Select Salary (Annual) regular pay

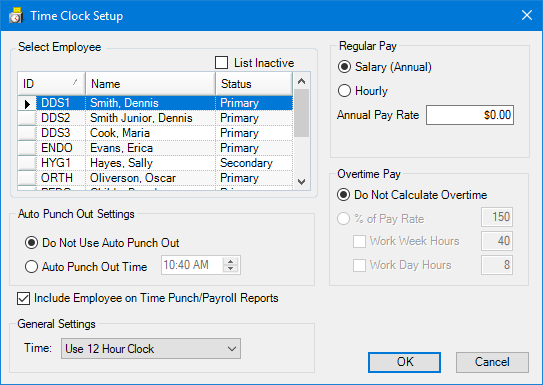pos(385,67)
